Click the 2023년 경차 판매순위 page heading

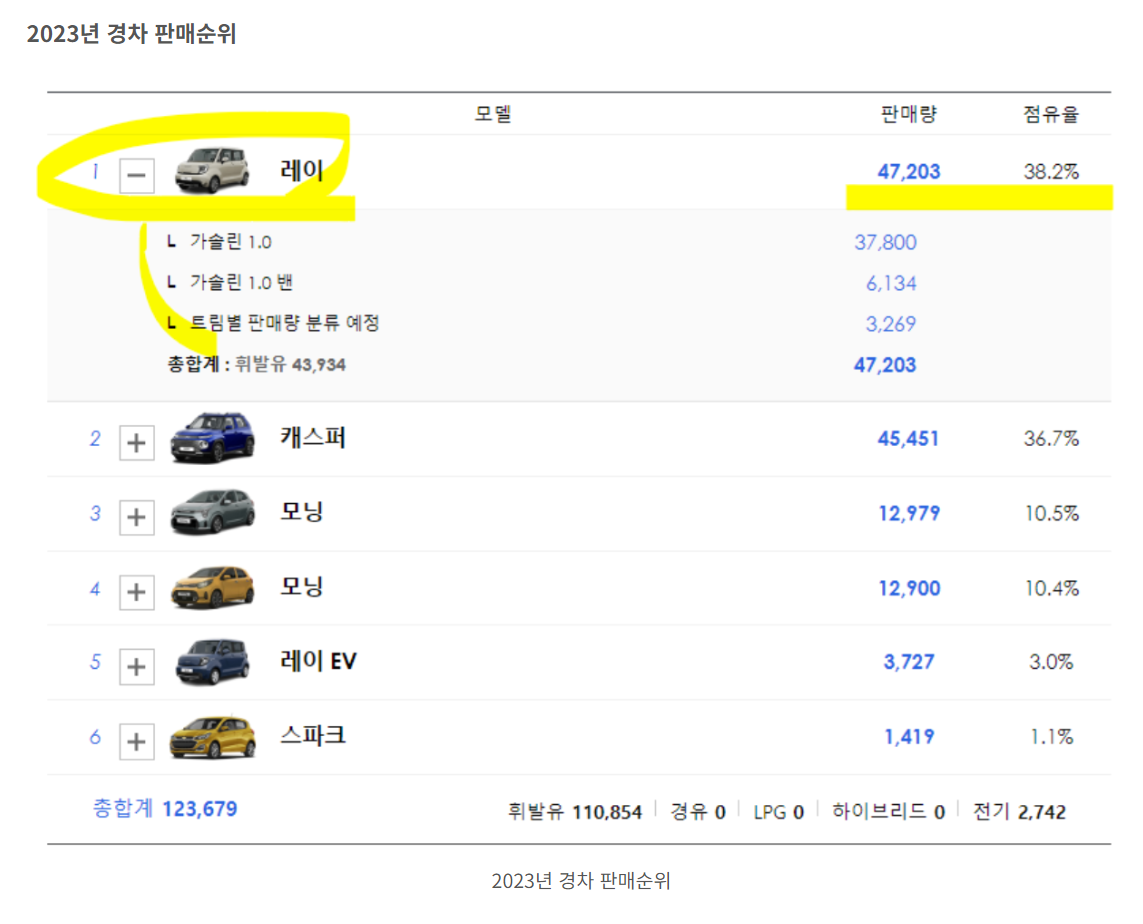(x=131, y=34)
